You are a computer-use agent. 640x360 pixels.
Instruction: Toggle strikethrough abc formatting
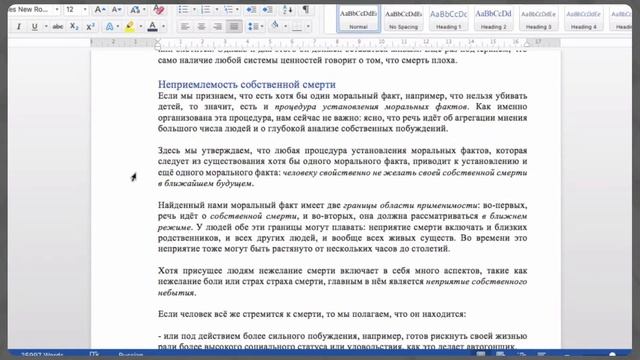pyautogui.click(x=58, y=27)
